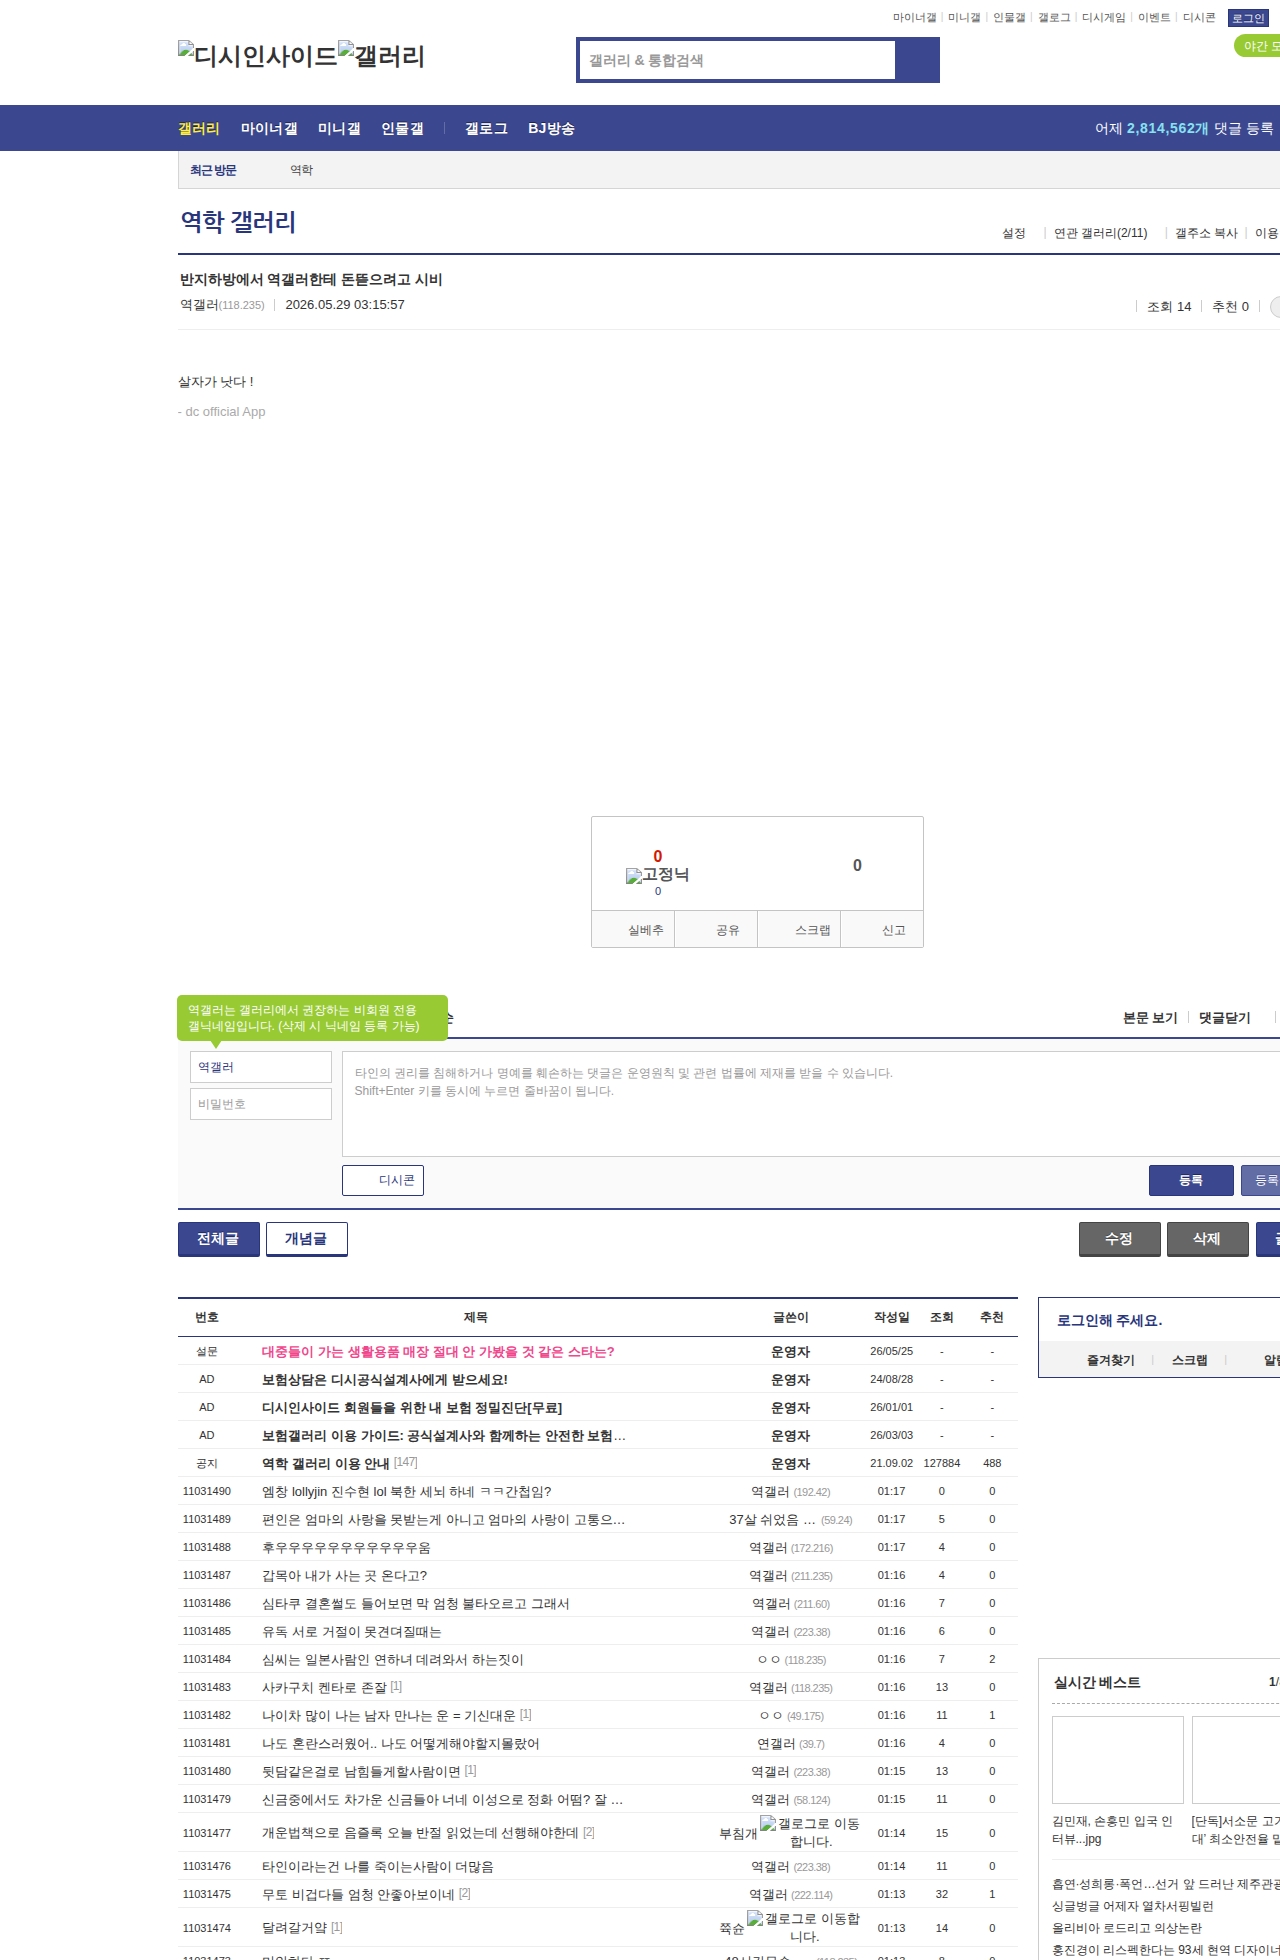Switch to 개념글 tab
Viewport: 1280px width, 1960px height.
tap(307, 1239)
